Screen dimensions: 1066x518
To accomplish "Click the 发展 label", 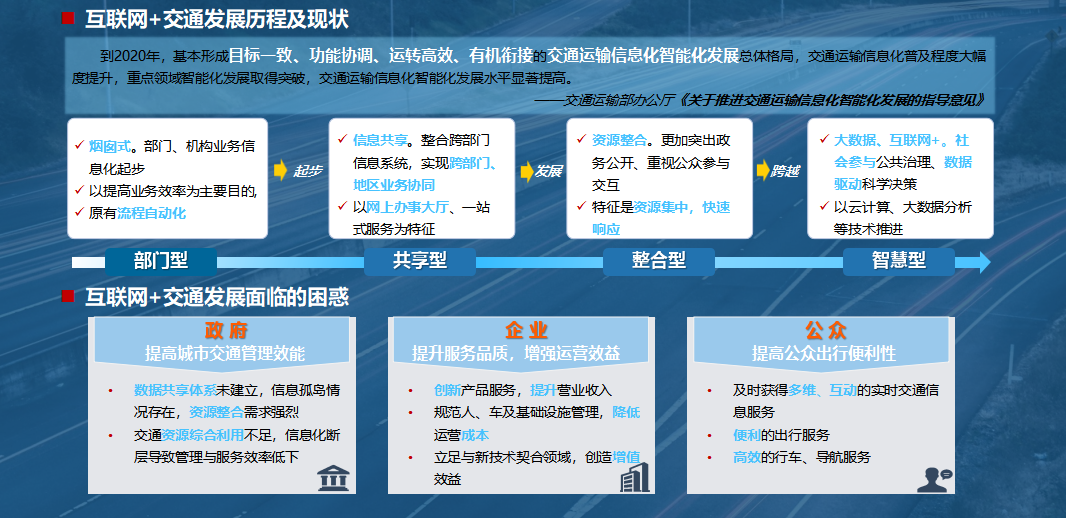I will coord(549,171).
